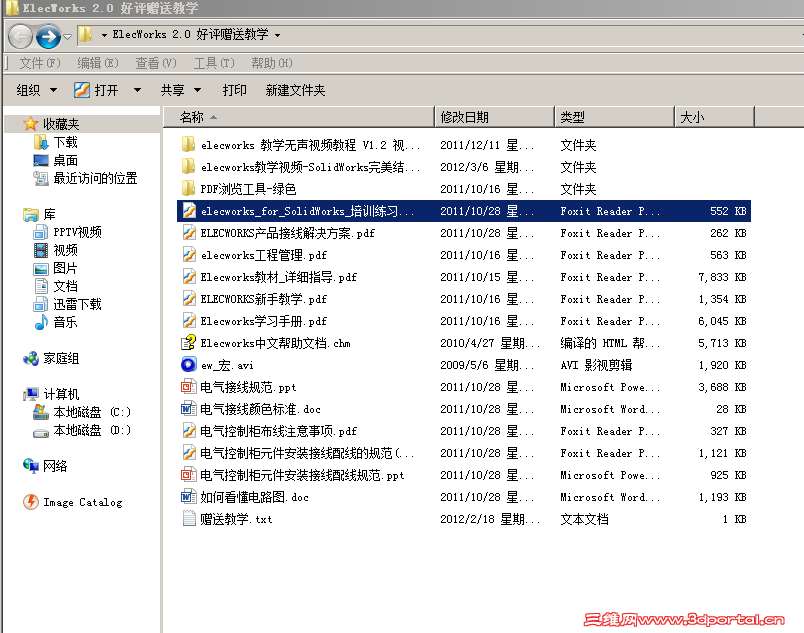Open the PPTV视频 library
This screenshot has width=804, height=633.
click(68, 232)
